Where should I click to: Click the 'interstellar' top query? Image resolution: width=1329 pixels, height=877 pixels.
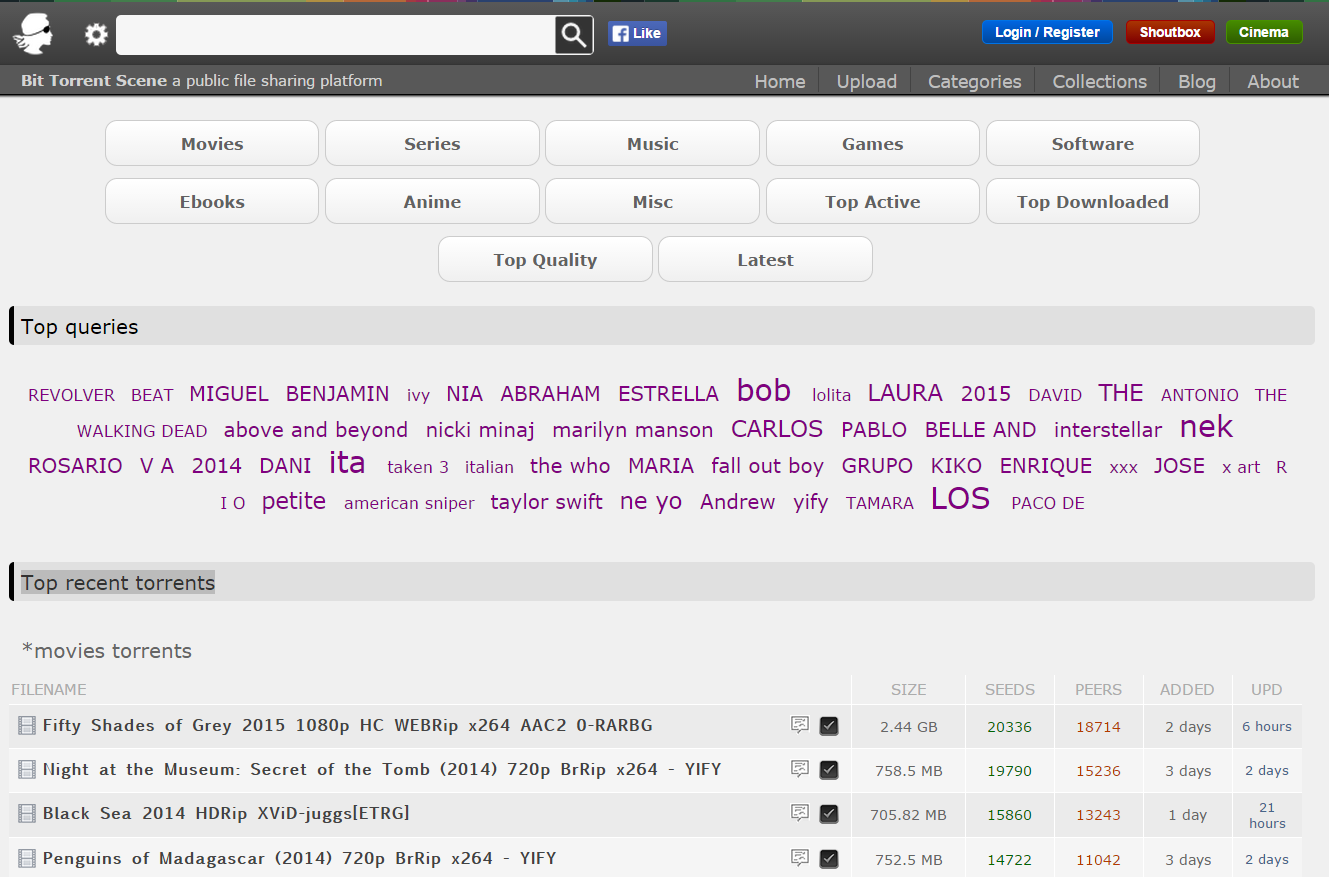(1108, 430)
